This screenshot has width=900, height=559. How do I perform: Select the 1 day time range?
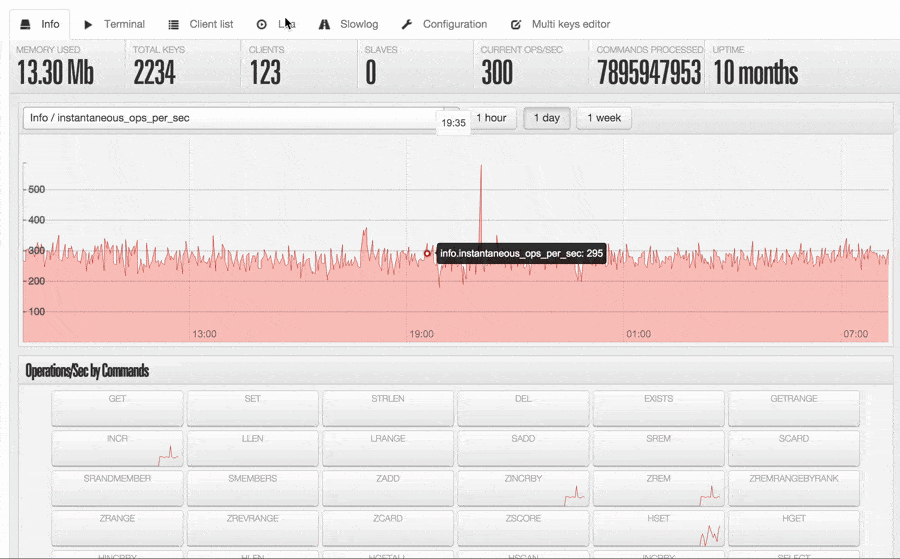[x=546, y=118]
